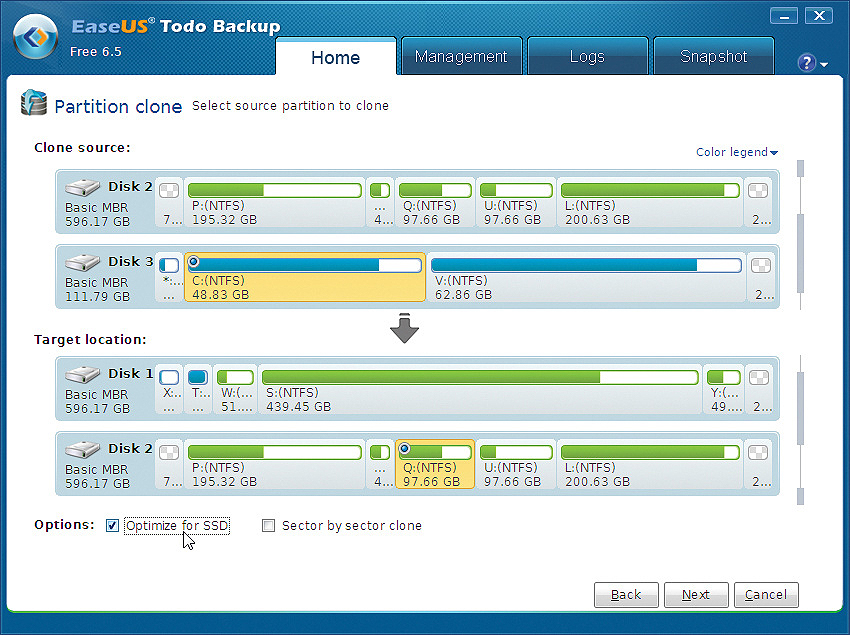This screenshot has width=850, height=635.
Task: Click the Partition clone disk icon
Action: (x=34, y=103)
